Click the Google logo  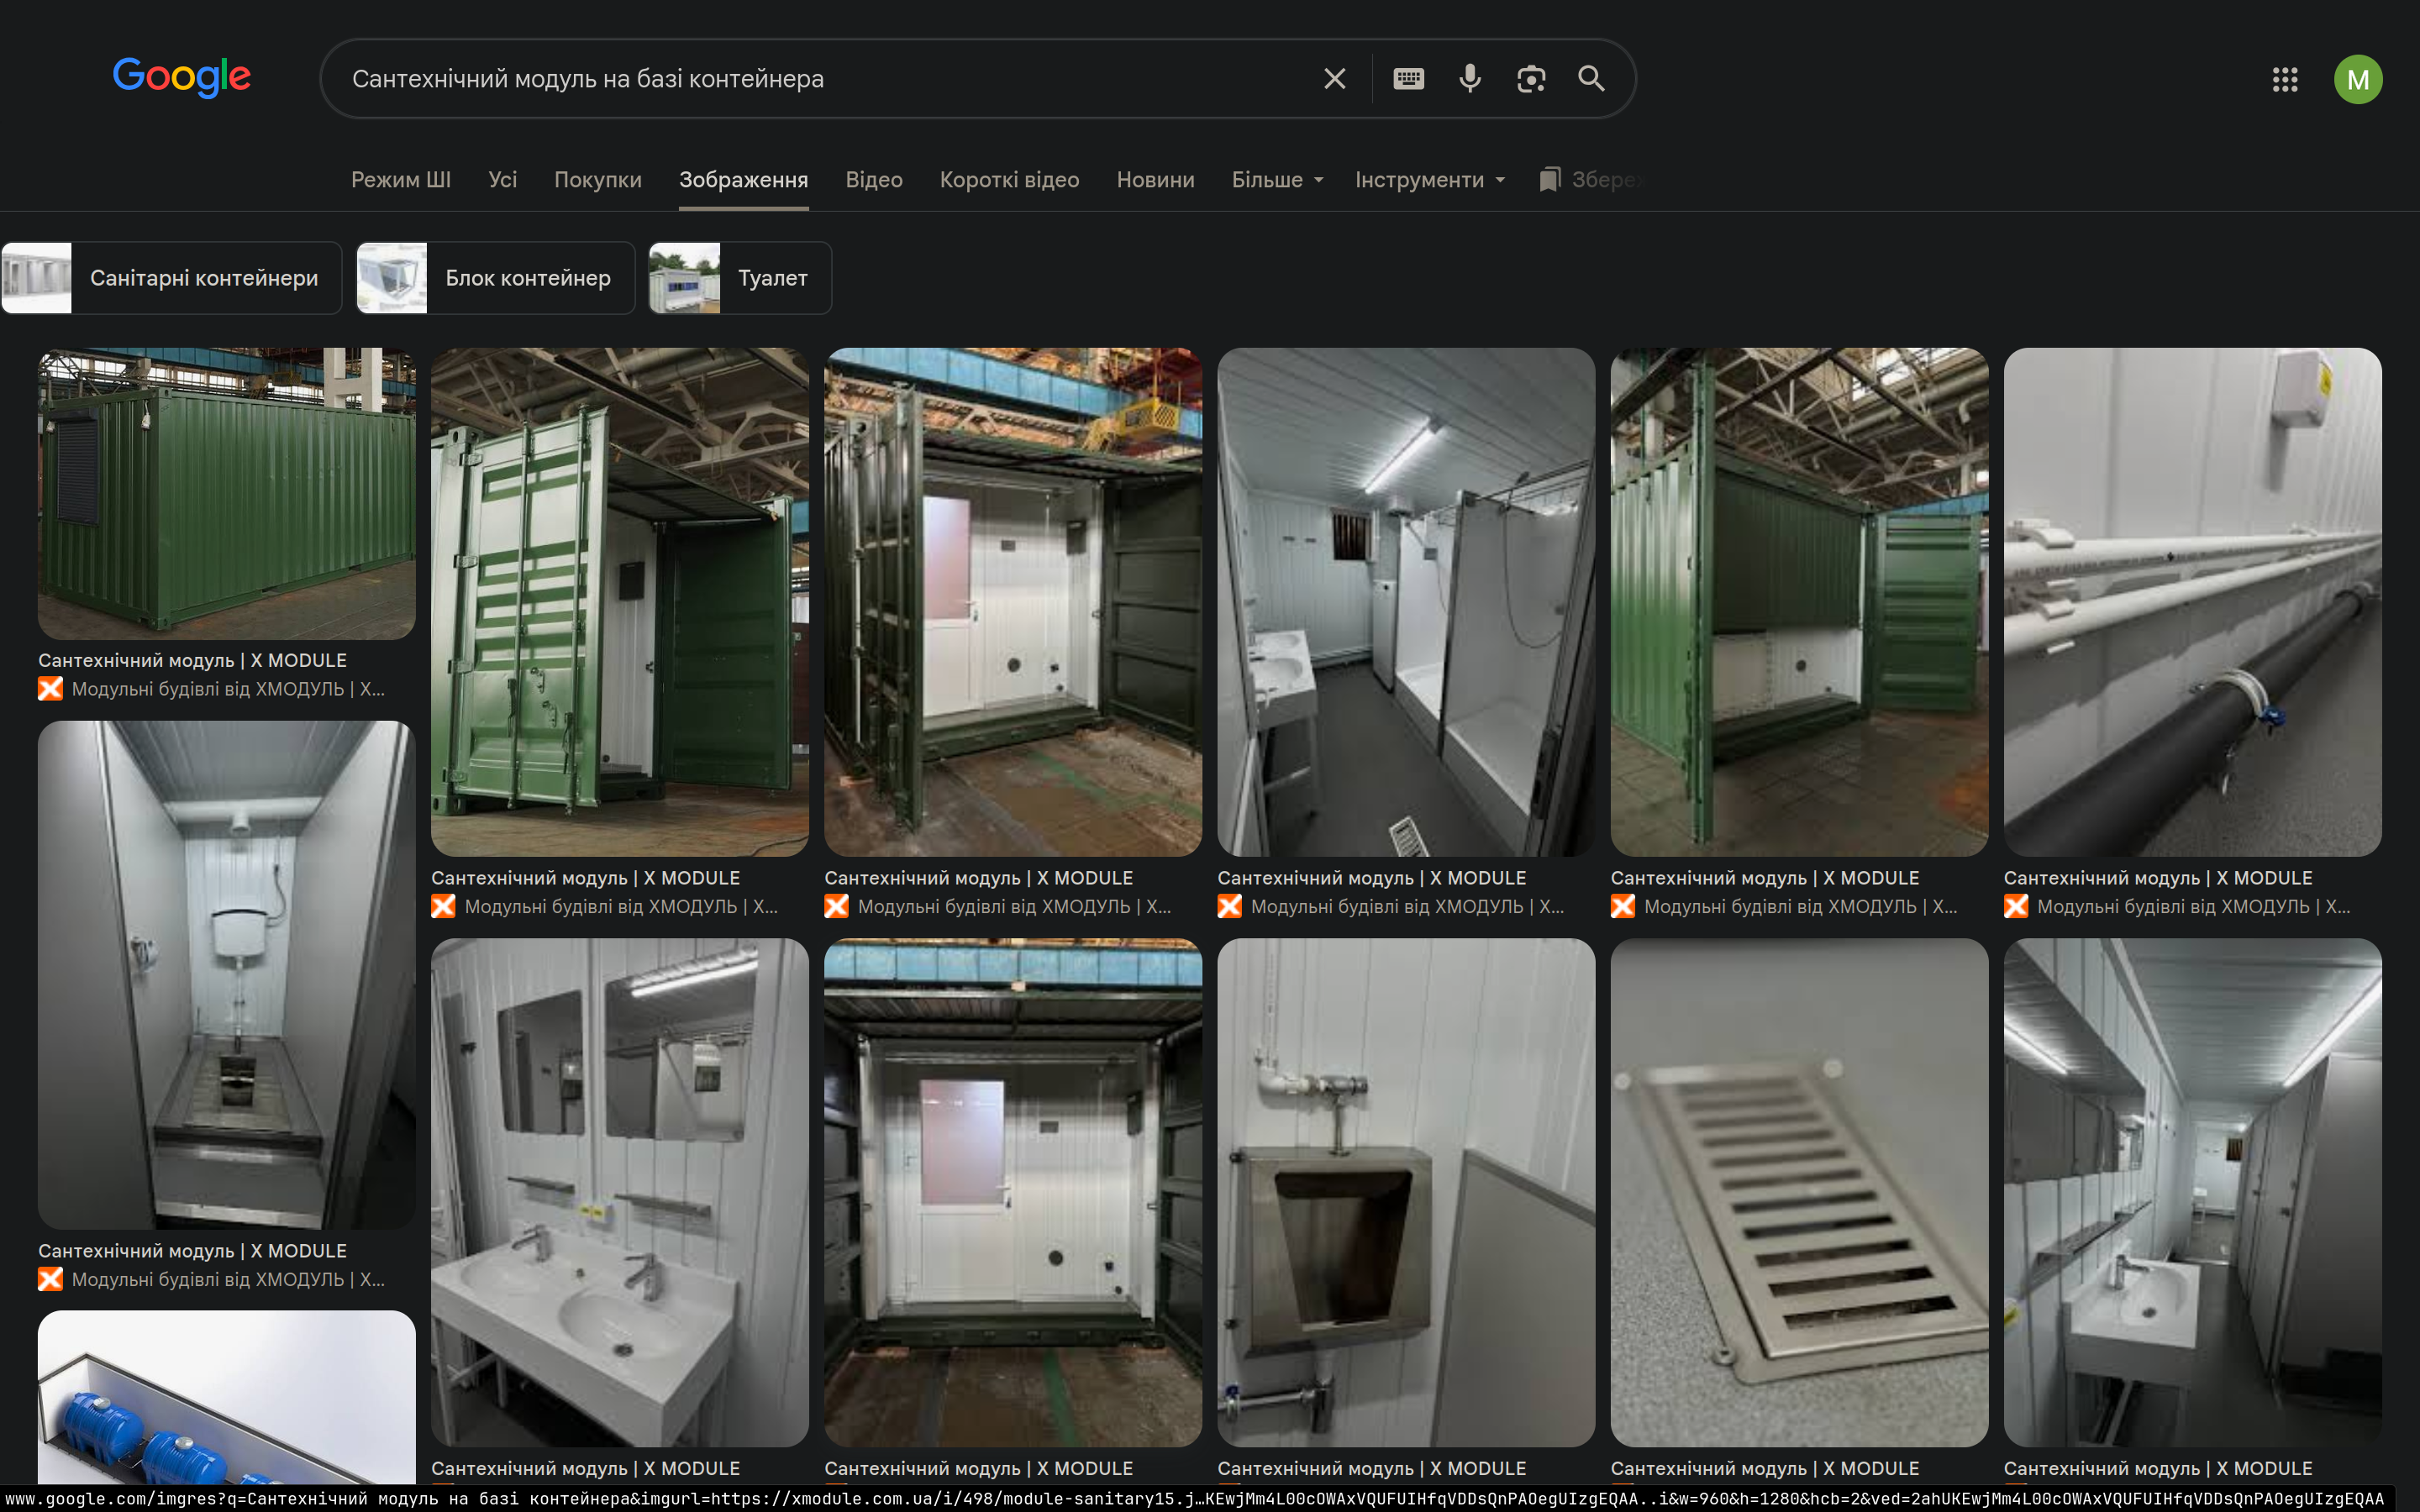(181, 77)
